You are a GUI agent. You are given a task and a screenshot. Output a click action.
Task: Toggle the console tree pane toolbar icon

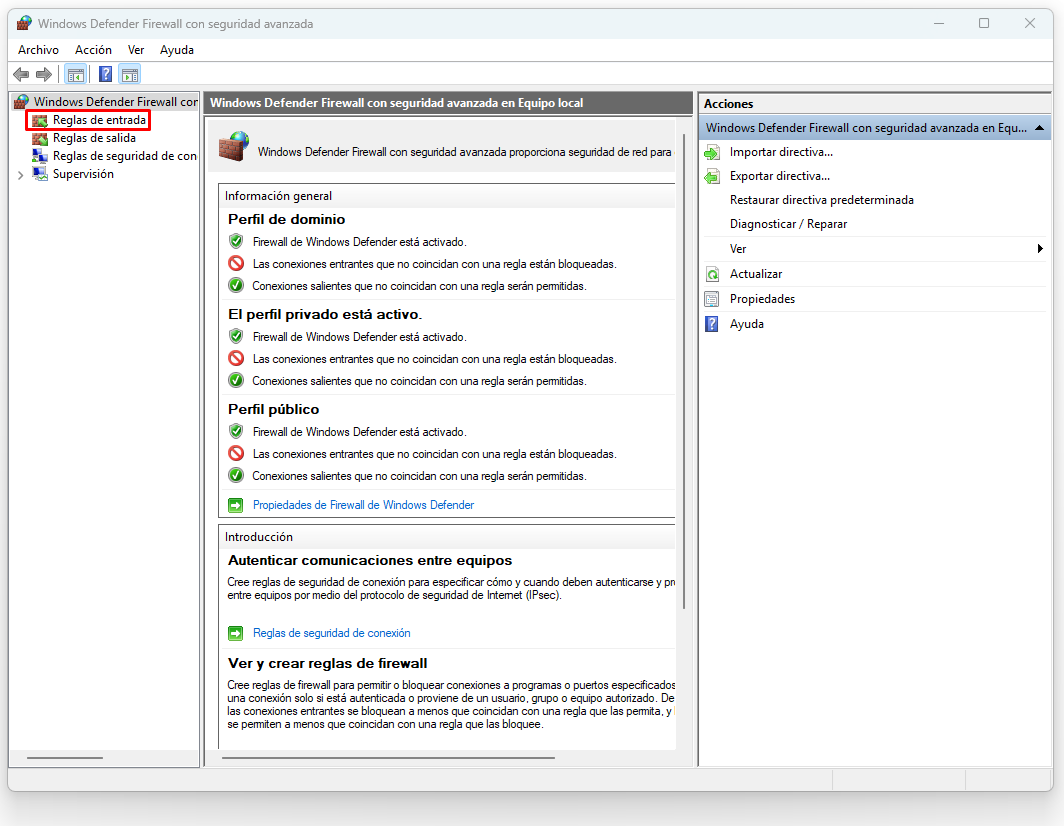click(x=75, y=74)
